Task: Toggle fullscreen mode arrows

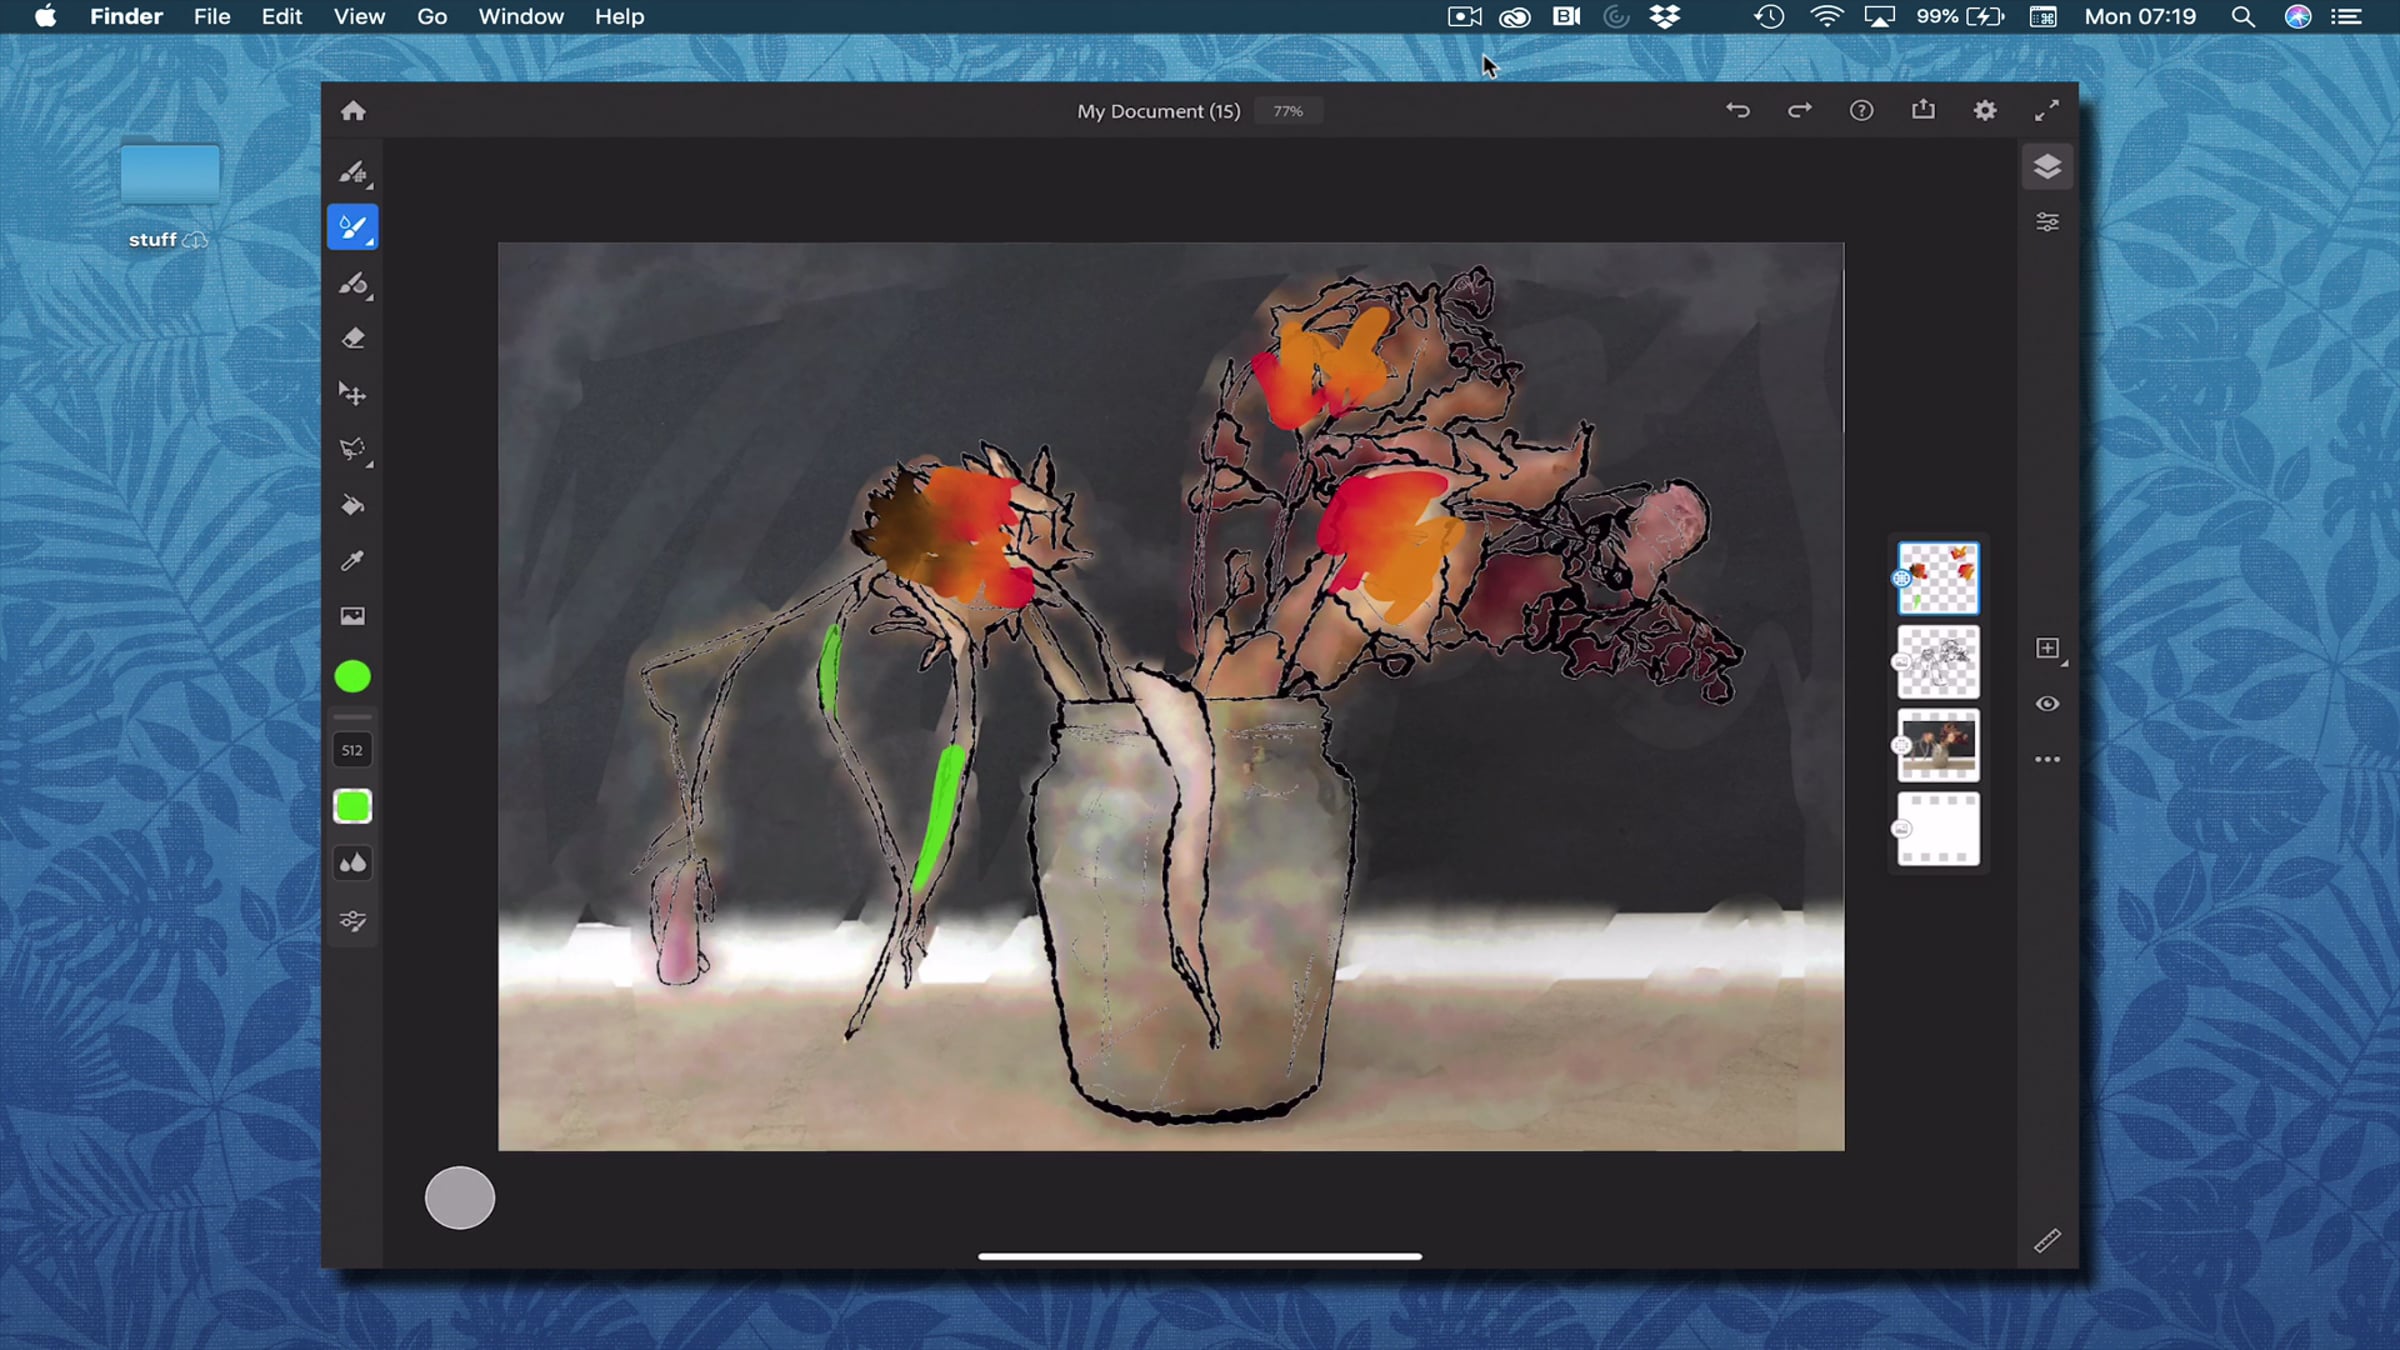Action: [x=2047, y=111]
